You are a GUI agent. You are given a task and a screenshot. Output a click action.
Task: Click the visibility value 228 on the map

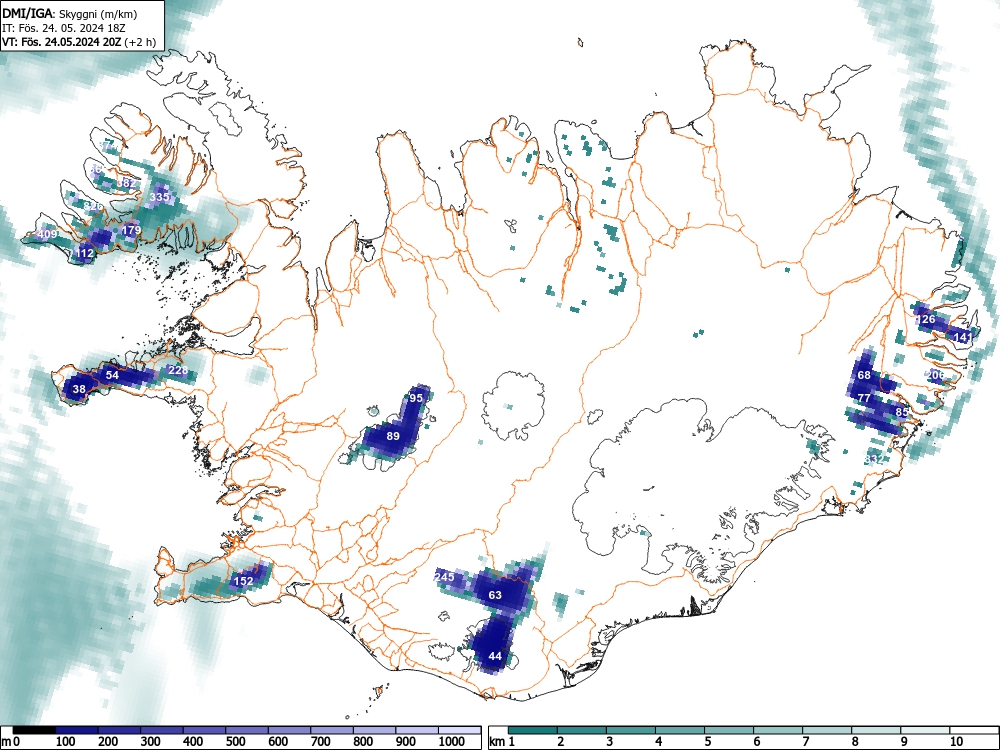coord(178,370)
